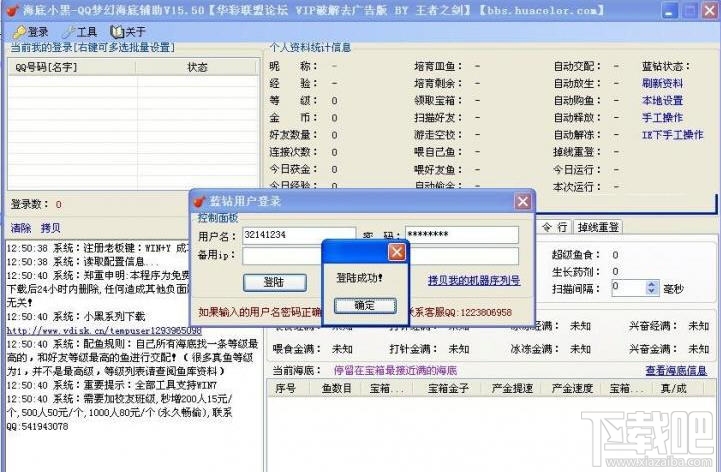Click the QQ号码[名字] column header
The height and width of the screenshot is (472, 721).
pos(73,67)
